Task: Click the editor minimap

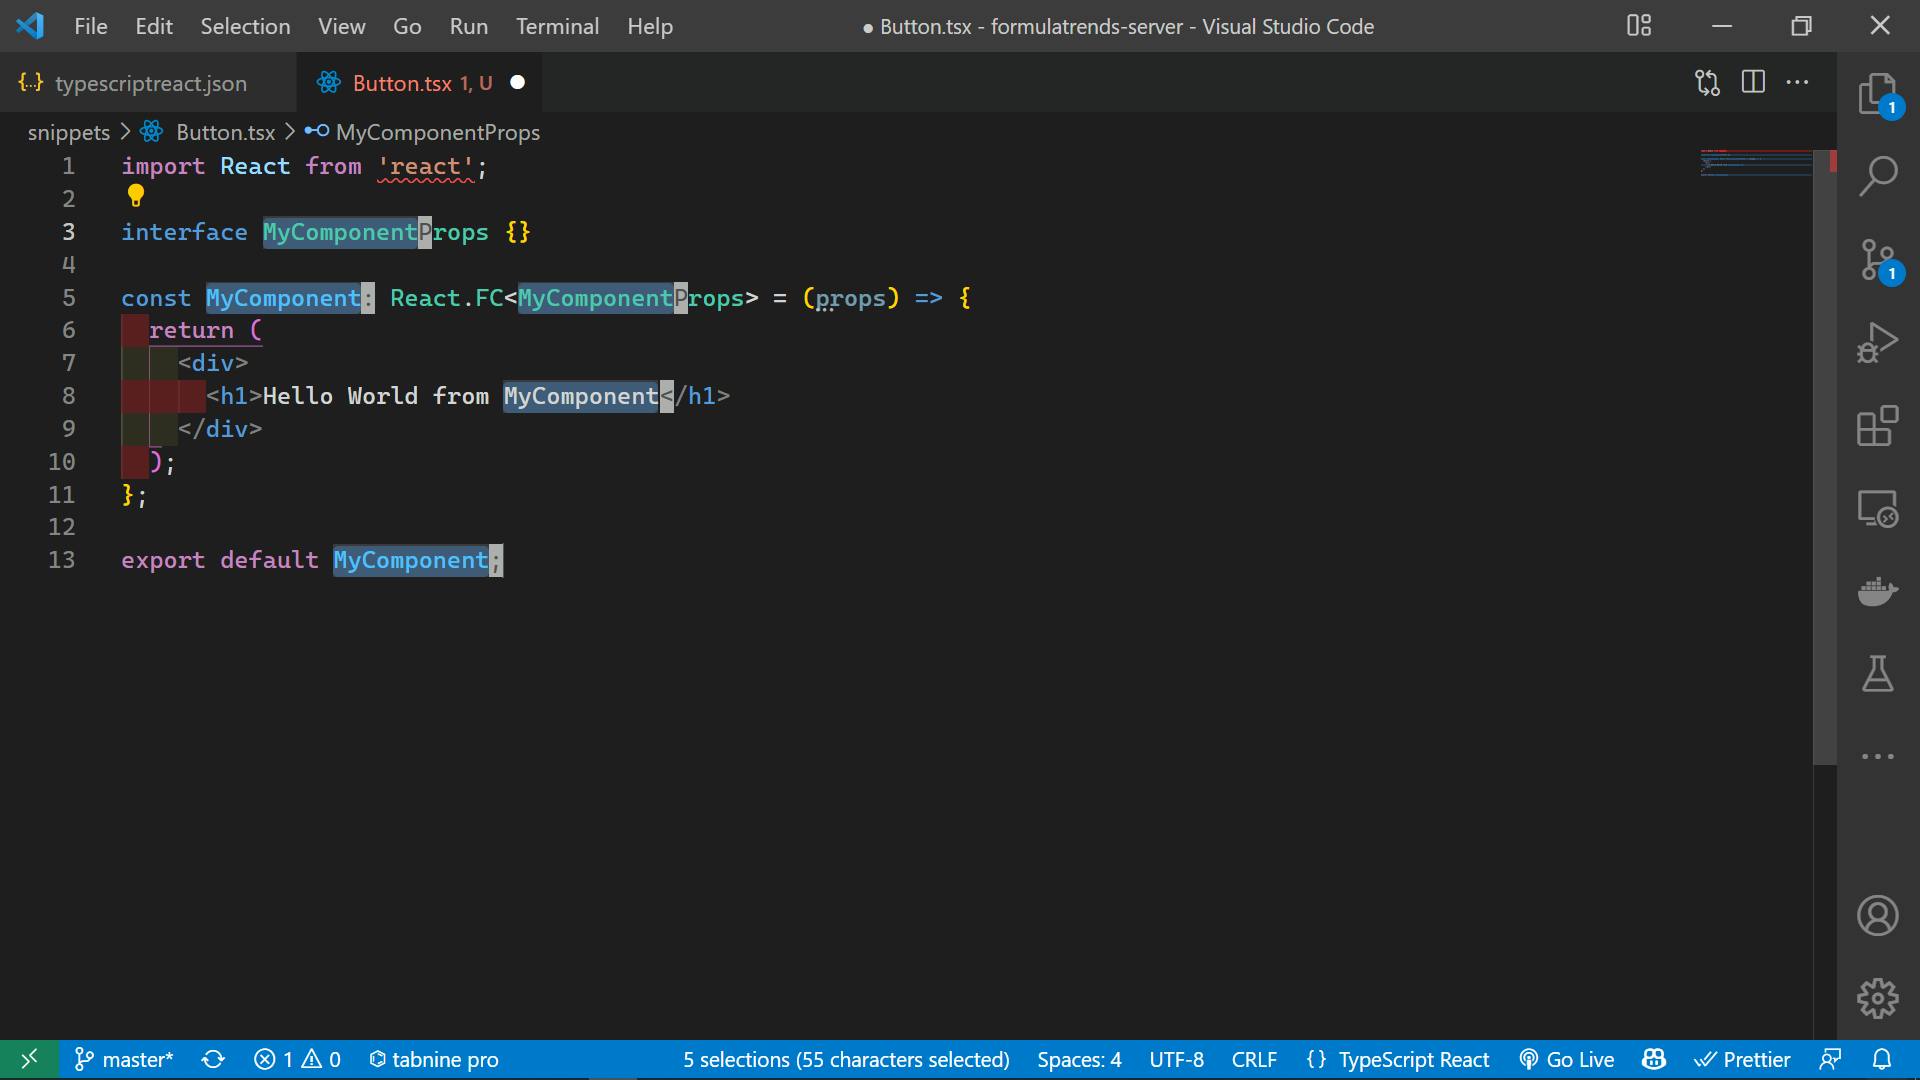Action: click(1757, 163)
